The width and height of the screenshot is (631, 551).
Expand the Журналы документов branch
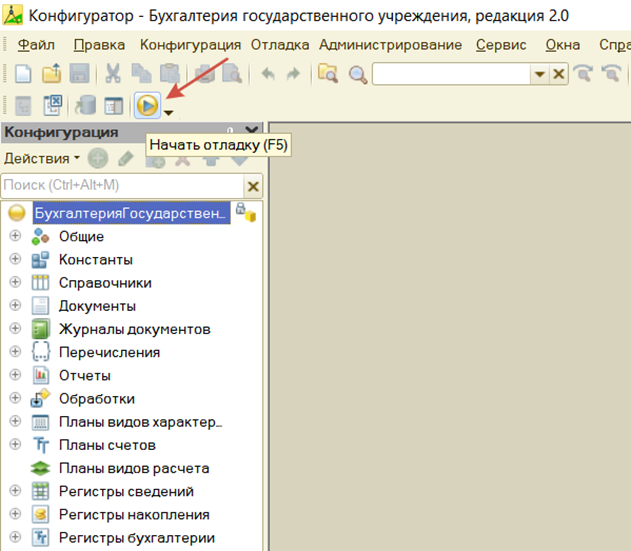click(x=15, y=328)
